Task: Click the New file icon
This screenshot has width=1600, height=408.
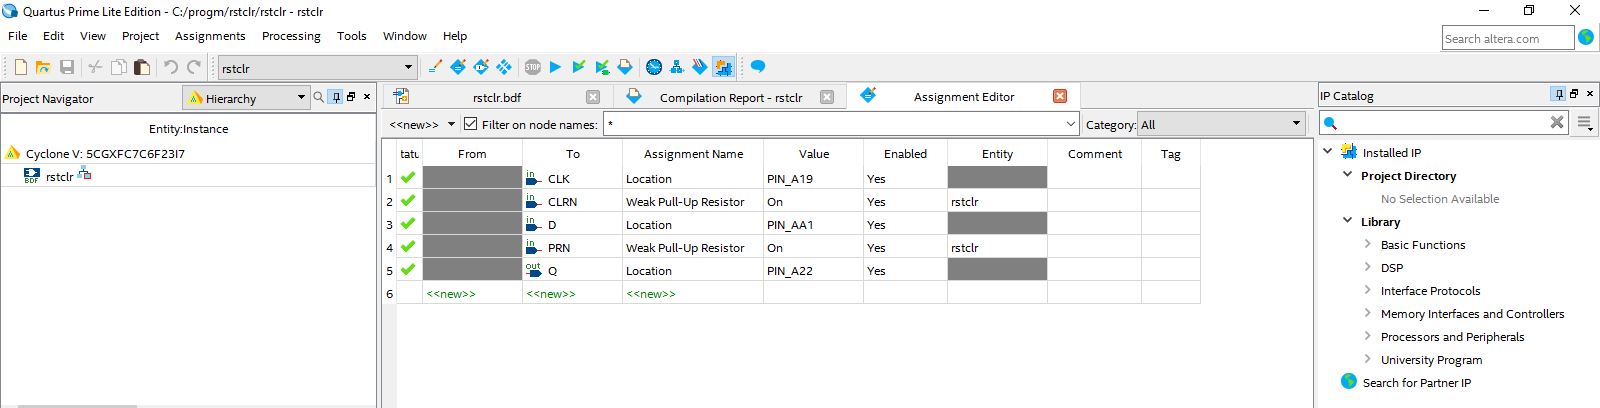Action: click(x=20, y=67)
